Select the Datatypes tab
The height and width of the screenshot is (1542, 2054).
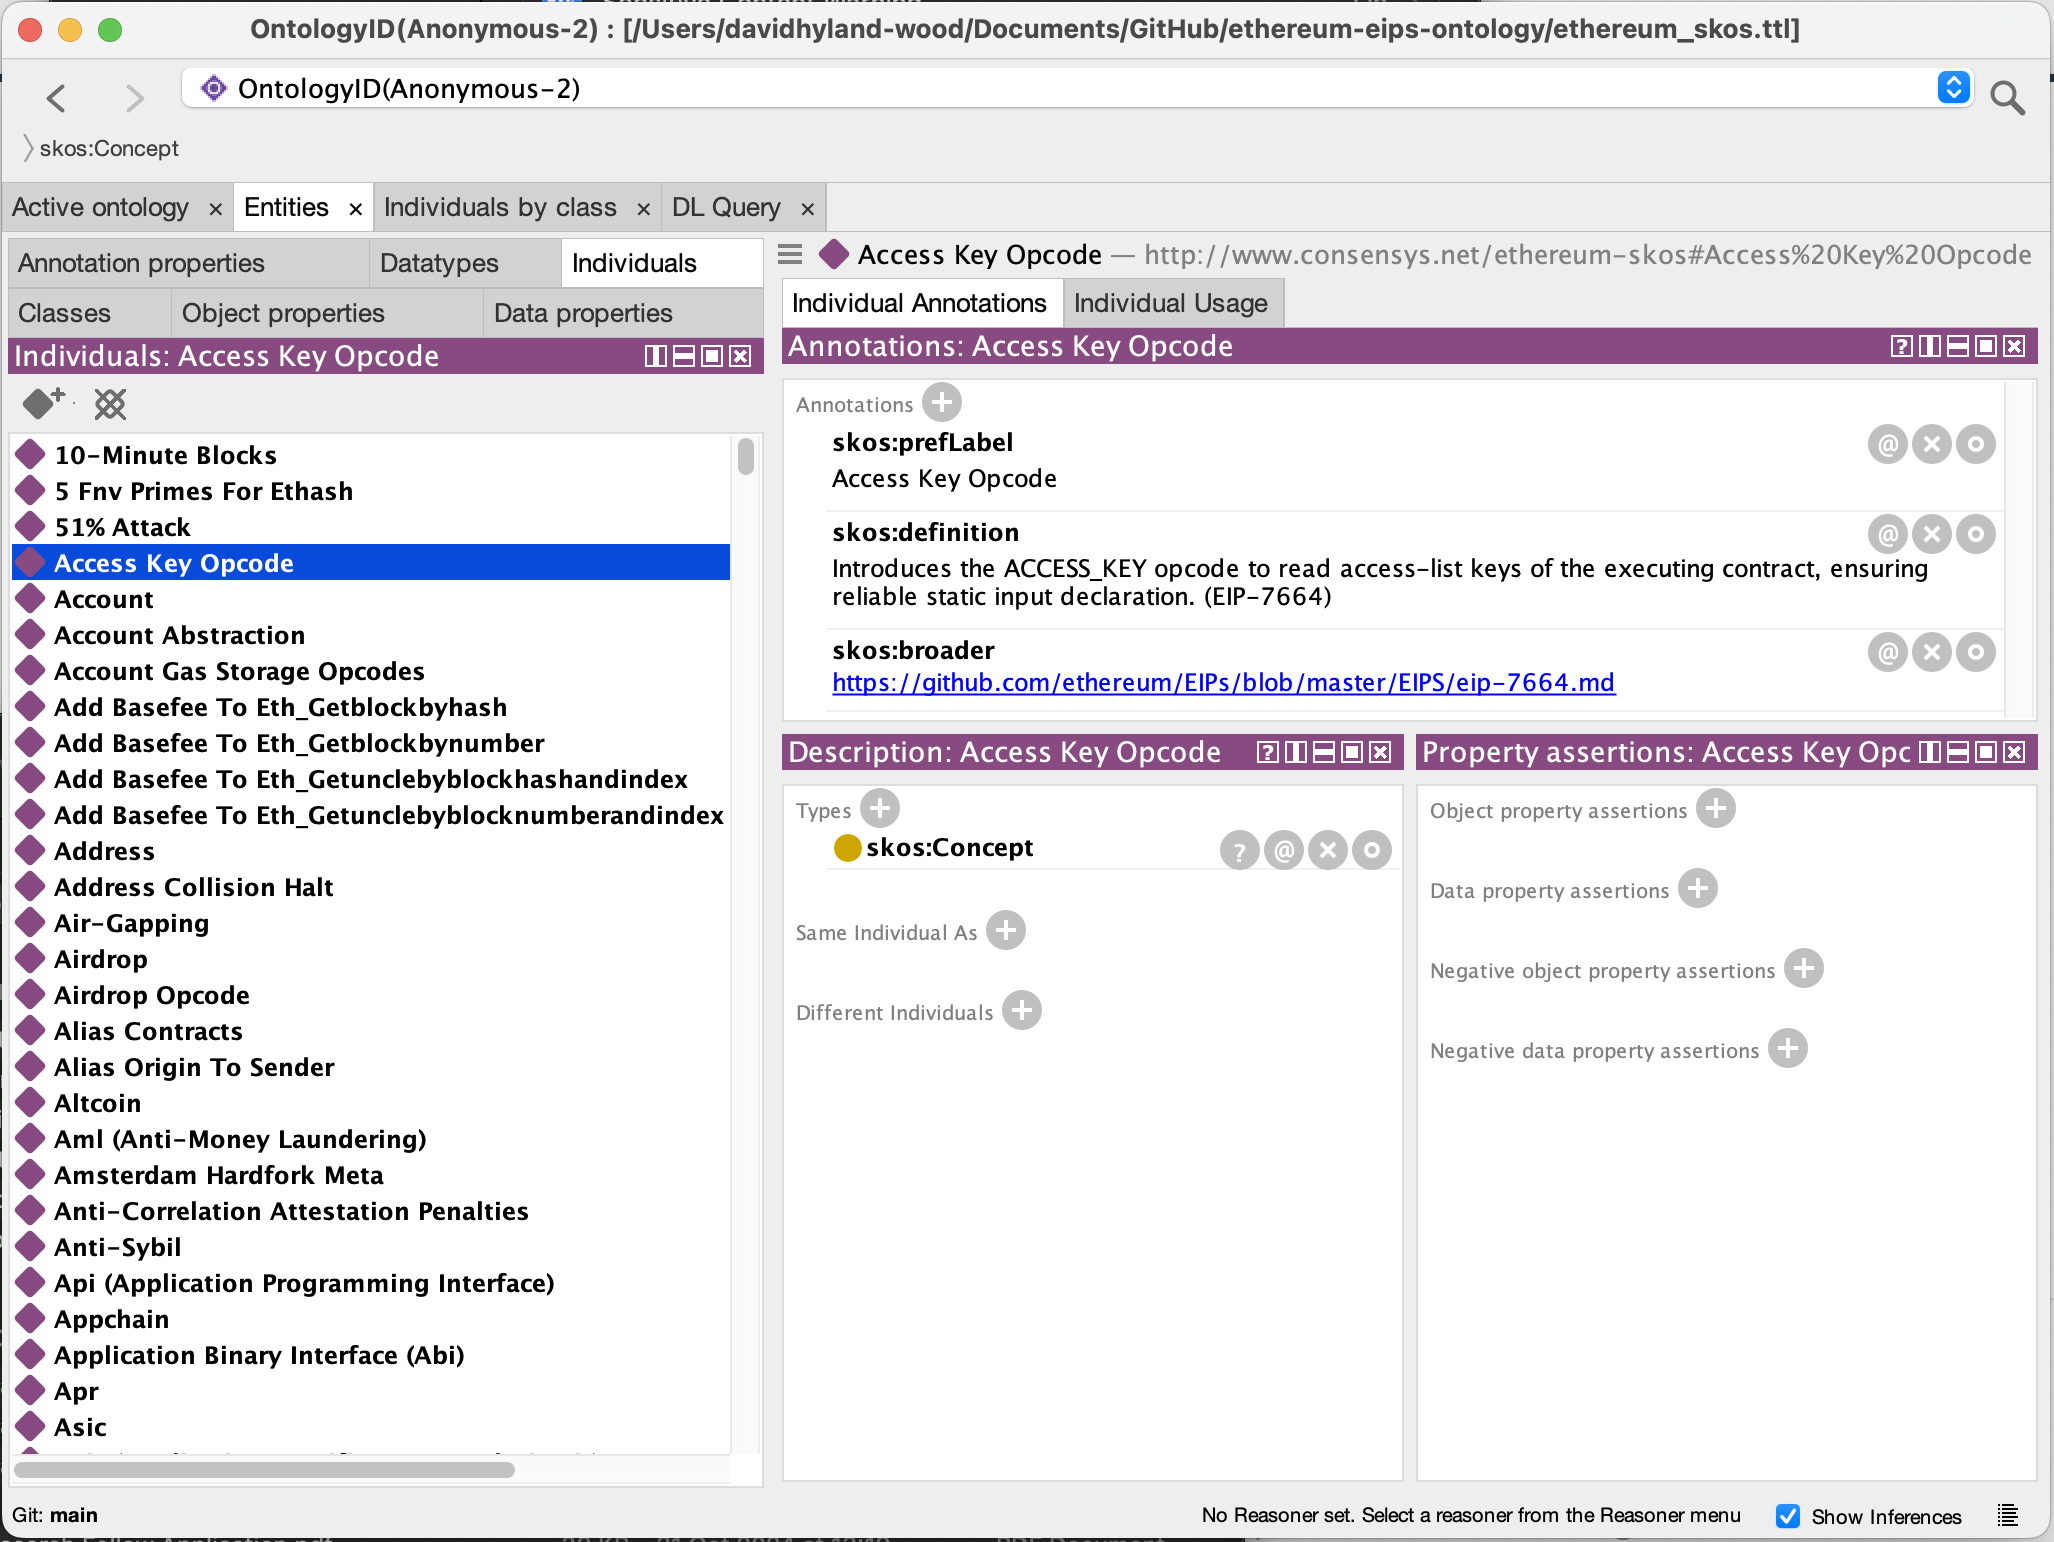(465, 263)
